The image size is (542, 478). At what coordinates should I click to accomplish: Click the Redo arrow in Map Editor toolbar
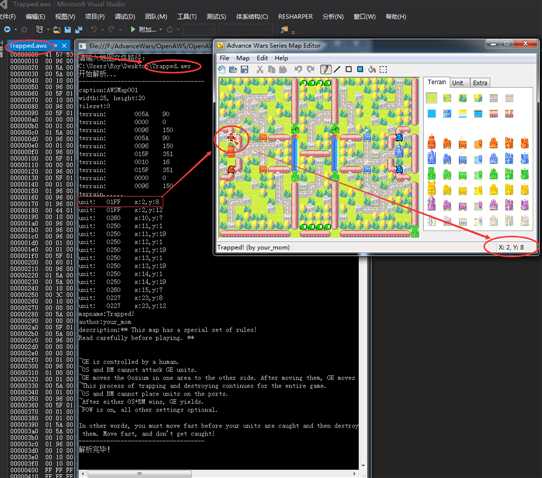click(x=310, y=69)
